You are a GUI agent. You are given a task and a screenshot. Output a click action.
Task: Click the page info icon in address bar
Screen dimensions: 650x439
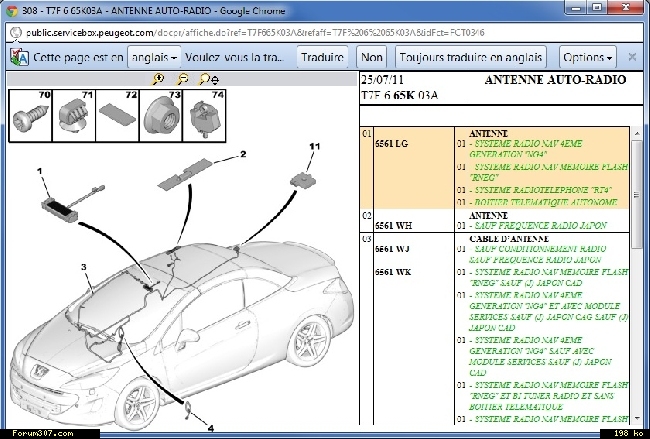click(x=16, y=32)
